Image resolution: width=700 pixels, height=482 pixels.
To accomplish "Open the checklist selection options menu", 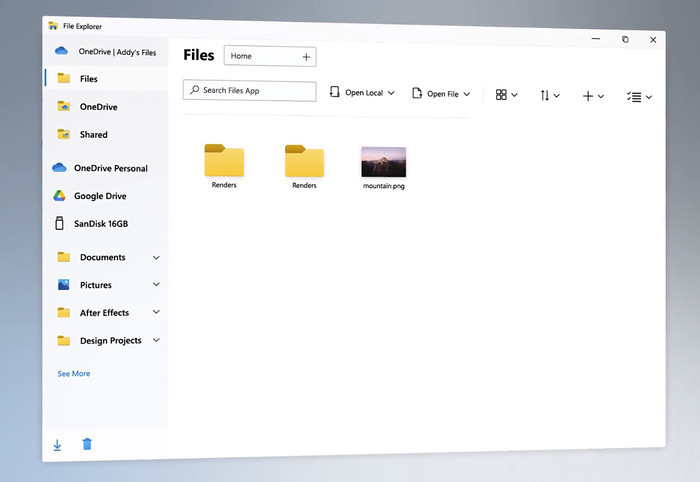I will point(638,96).
